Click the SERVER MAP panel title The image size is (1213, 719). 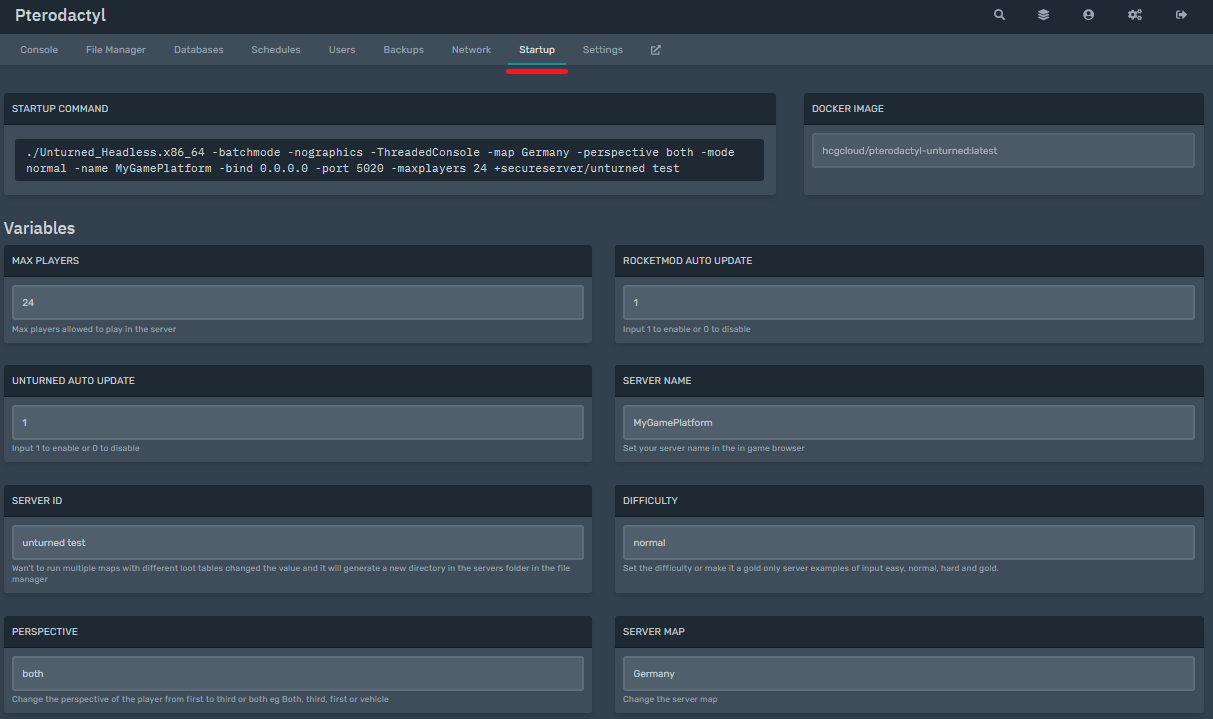coord(654,632)
